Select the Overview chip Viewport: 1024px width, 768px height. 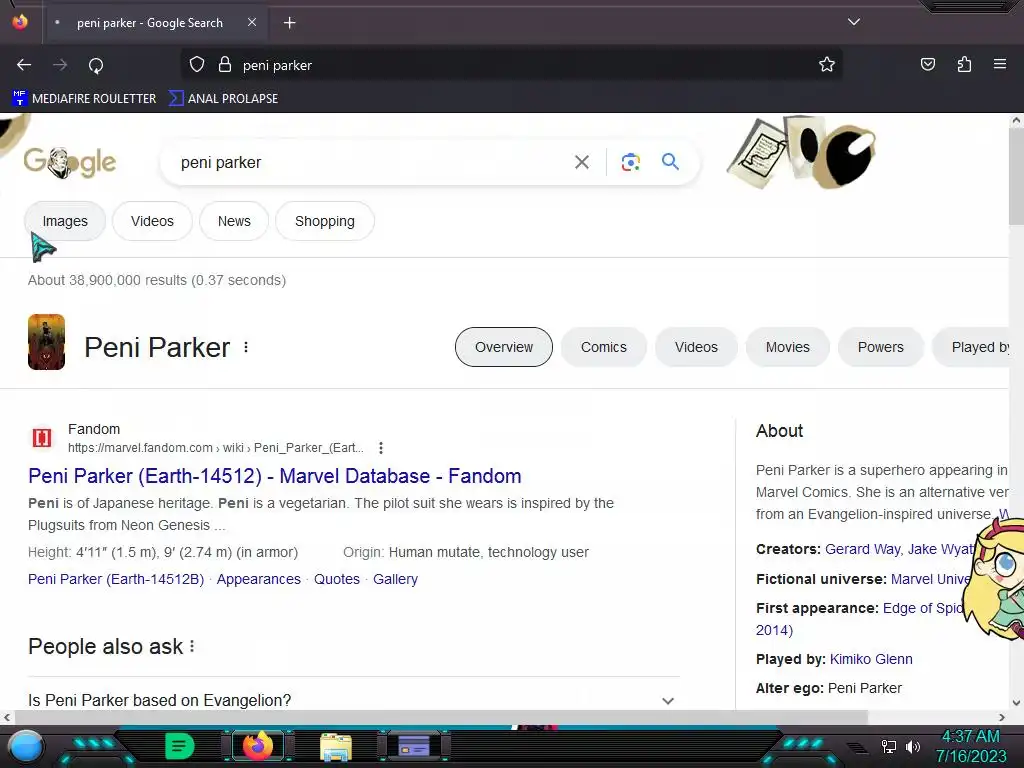(504, 347)
